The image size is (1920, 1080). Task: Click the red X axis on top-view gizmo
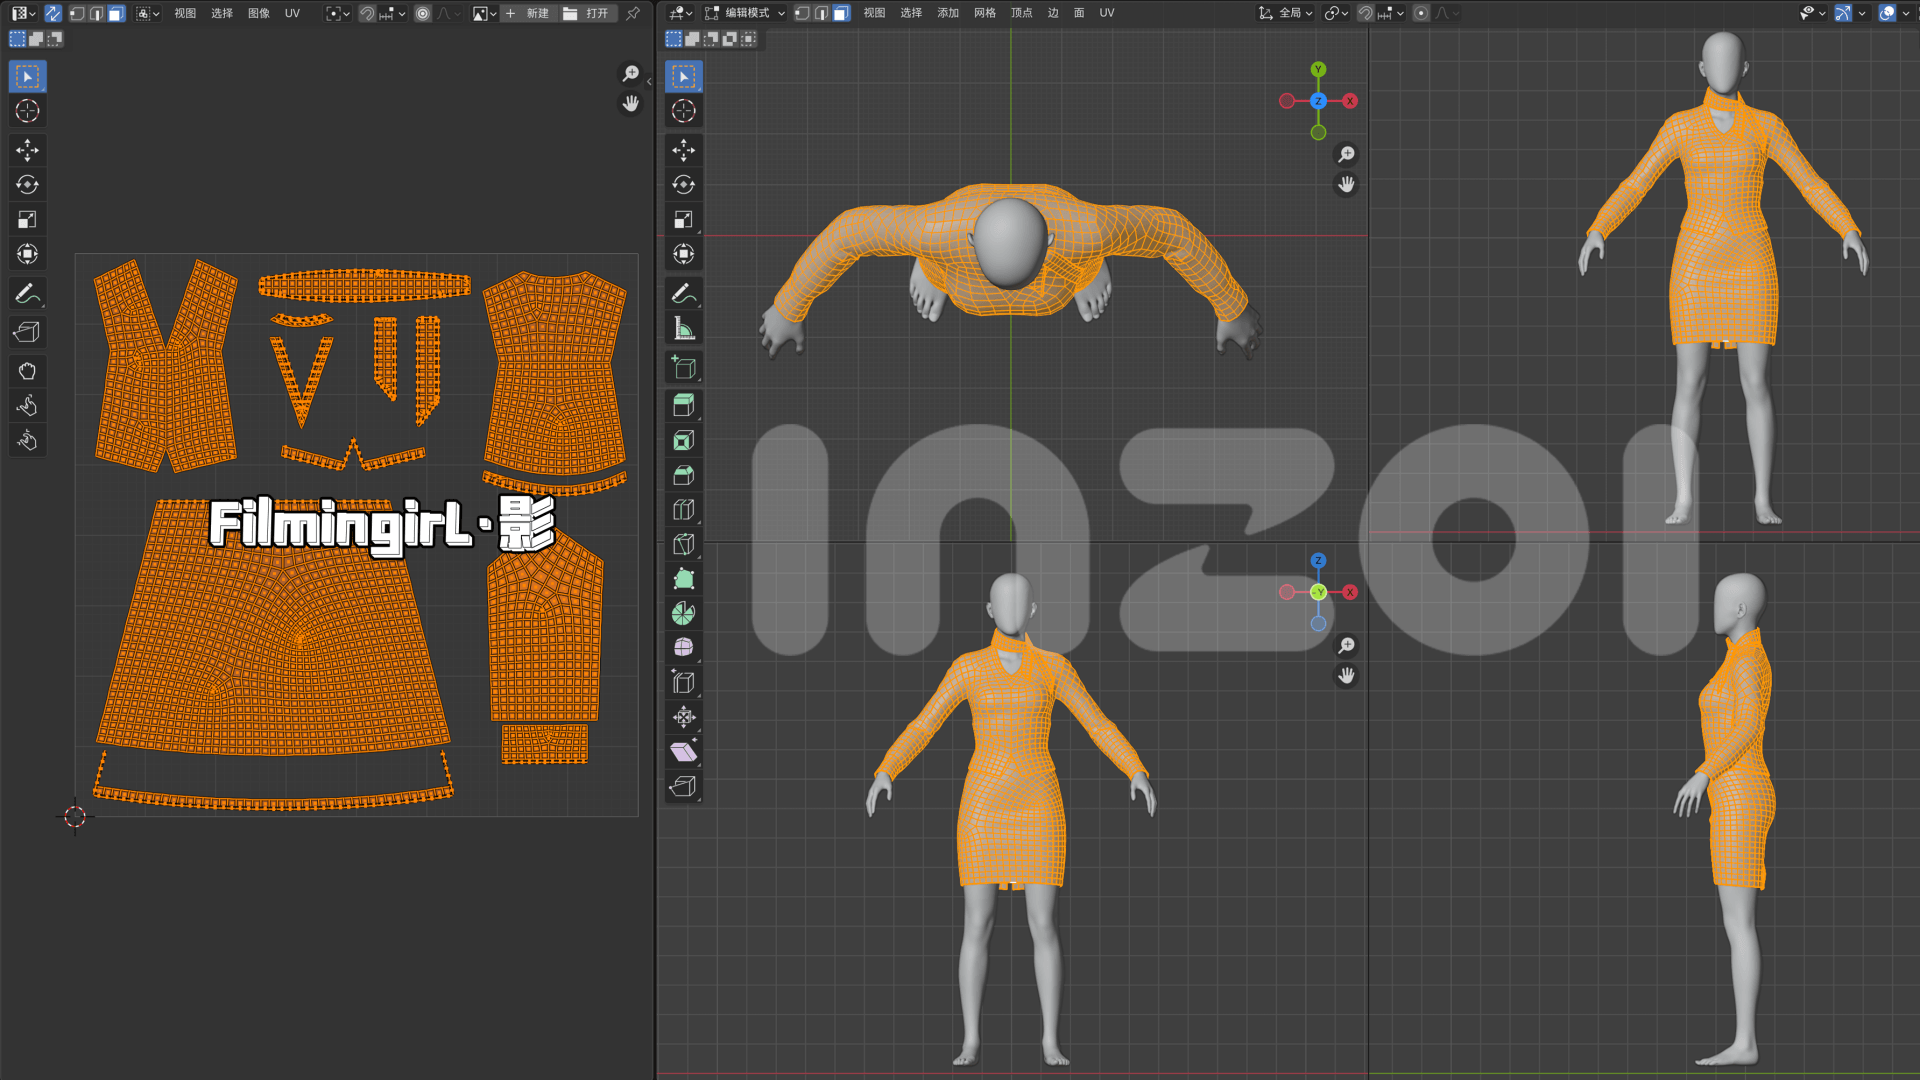tap(1350, 101)
